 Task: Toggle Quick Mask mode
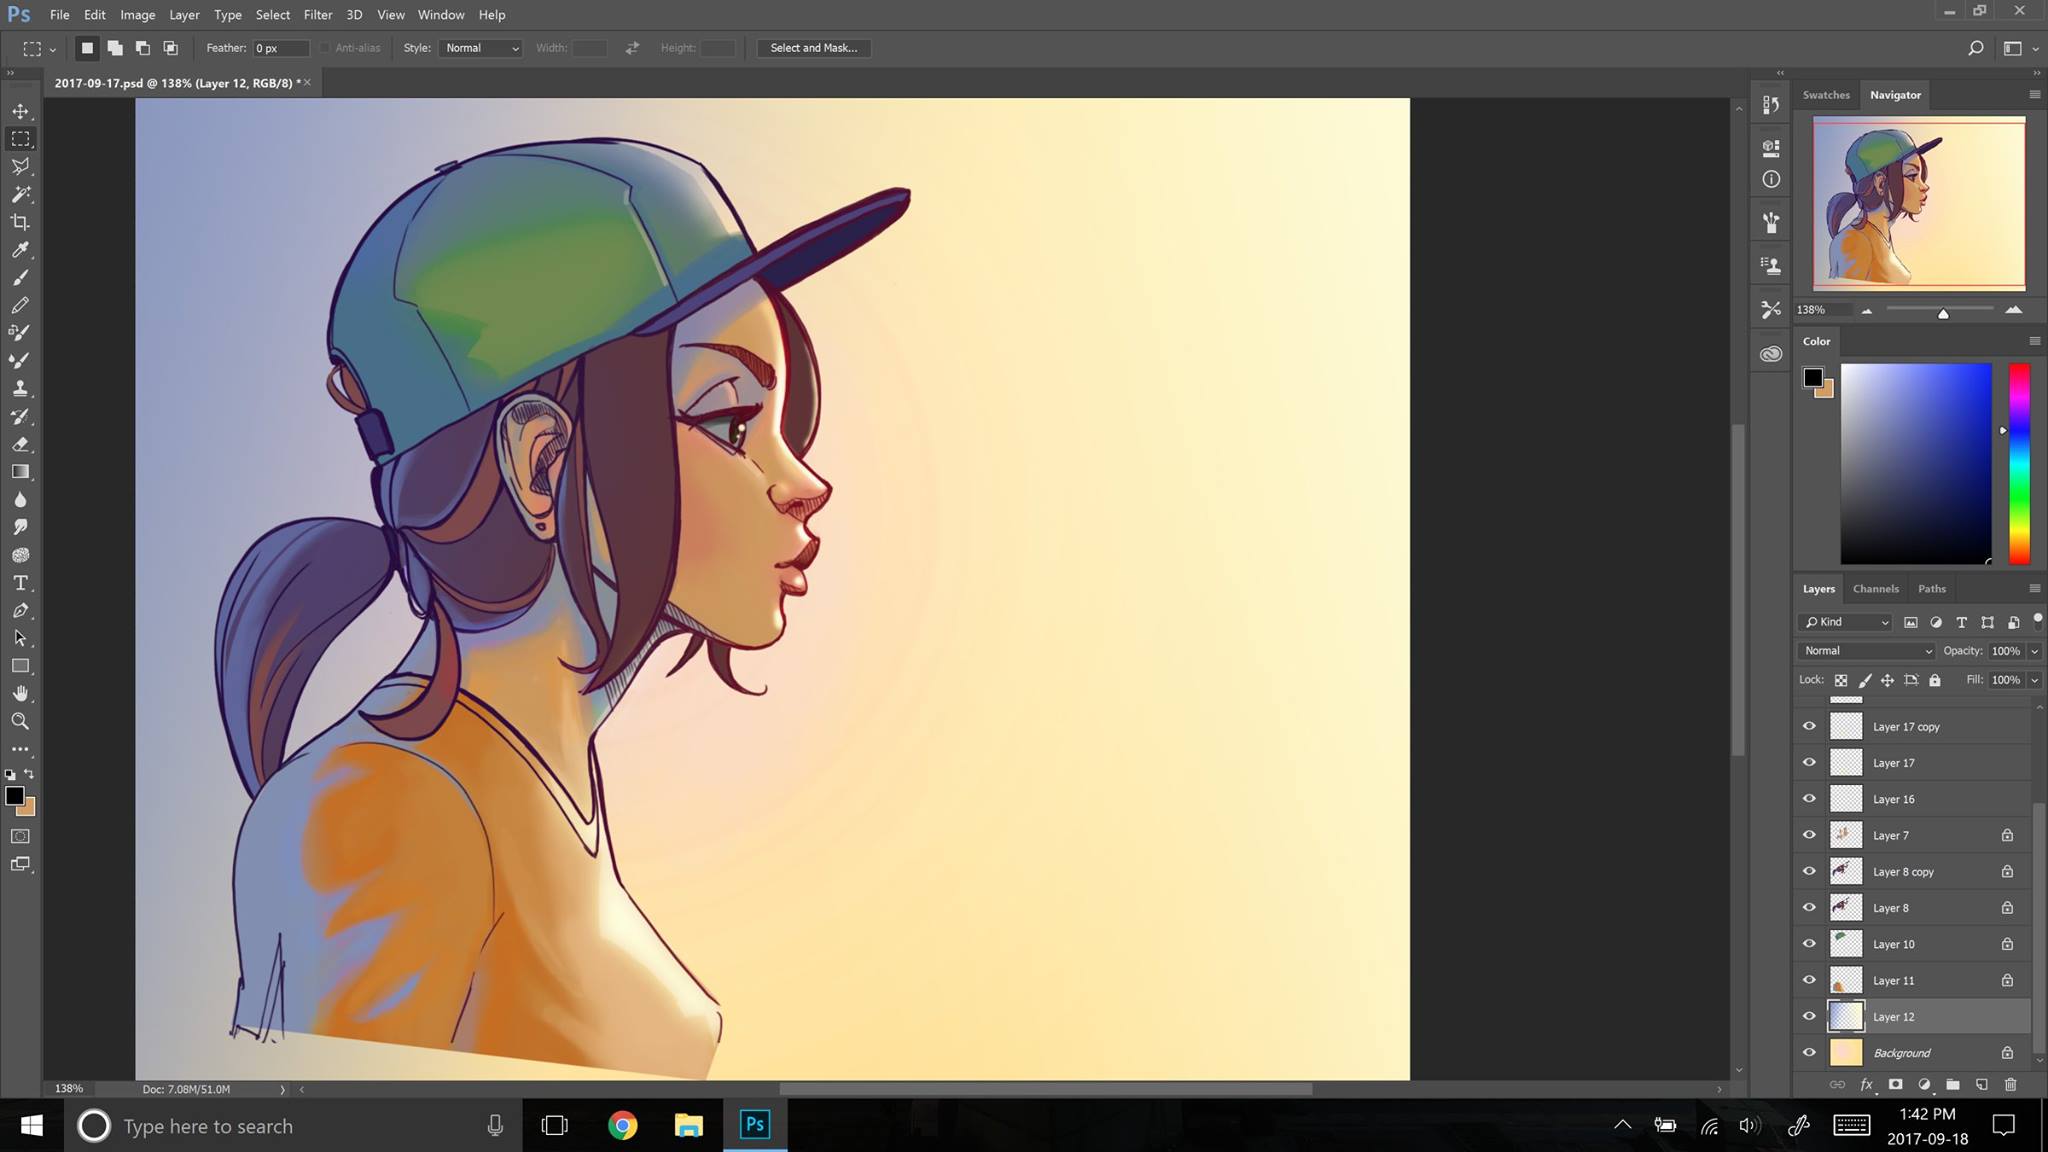point(20,836)
